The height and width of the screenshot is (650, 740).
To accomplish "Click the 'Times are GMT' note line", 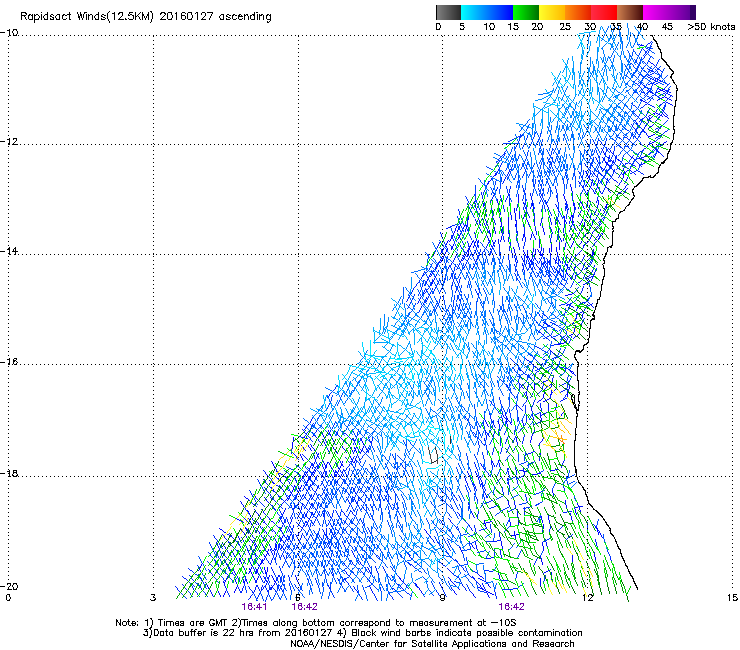I will coord(315,623).
